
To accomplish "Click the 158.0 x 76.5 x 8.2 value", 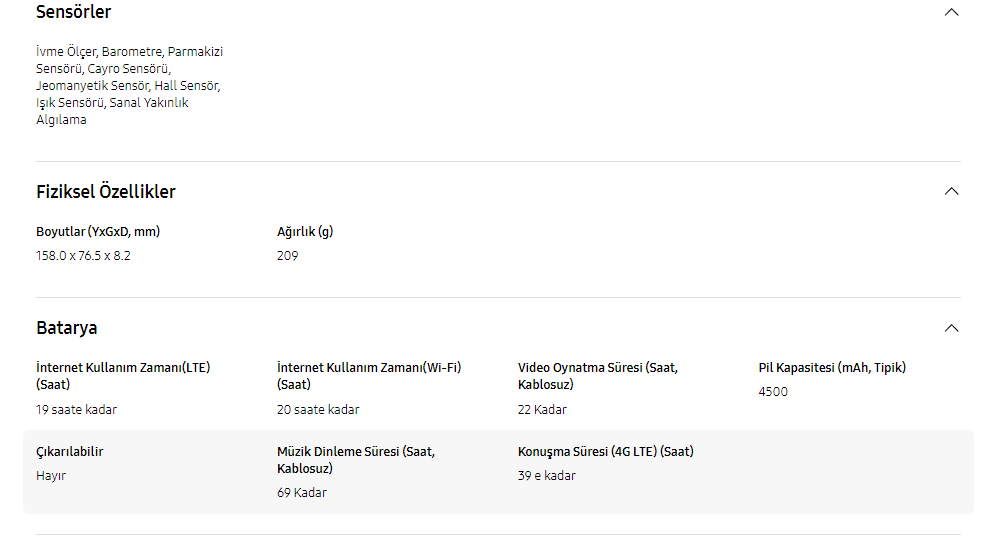I will [x=83, y=255].
